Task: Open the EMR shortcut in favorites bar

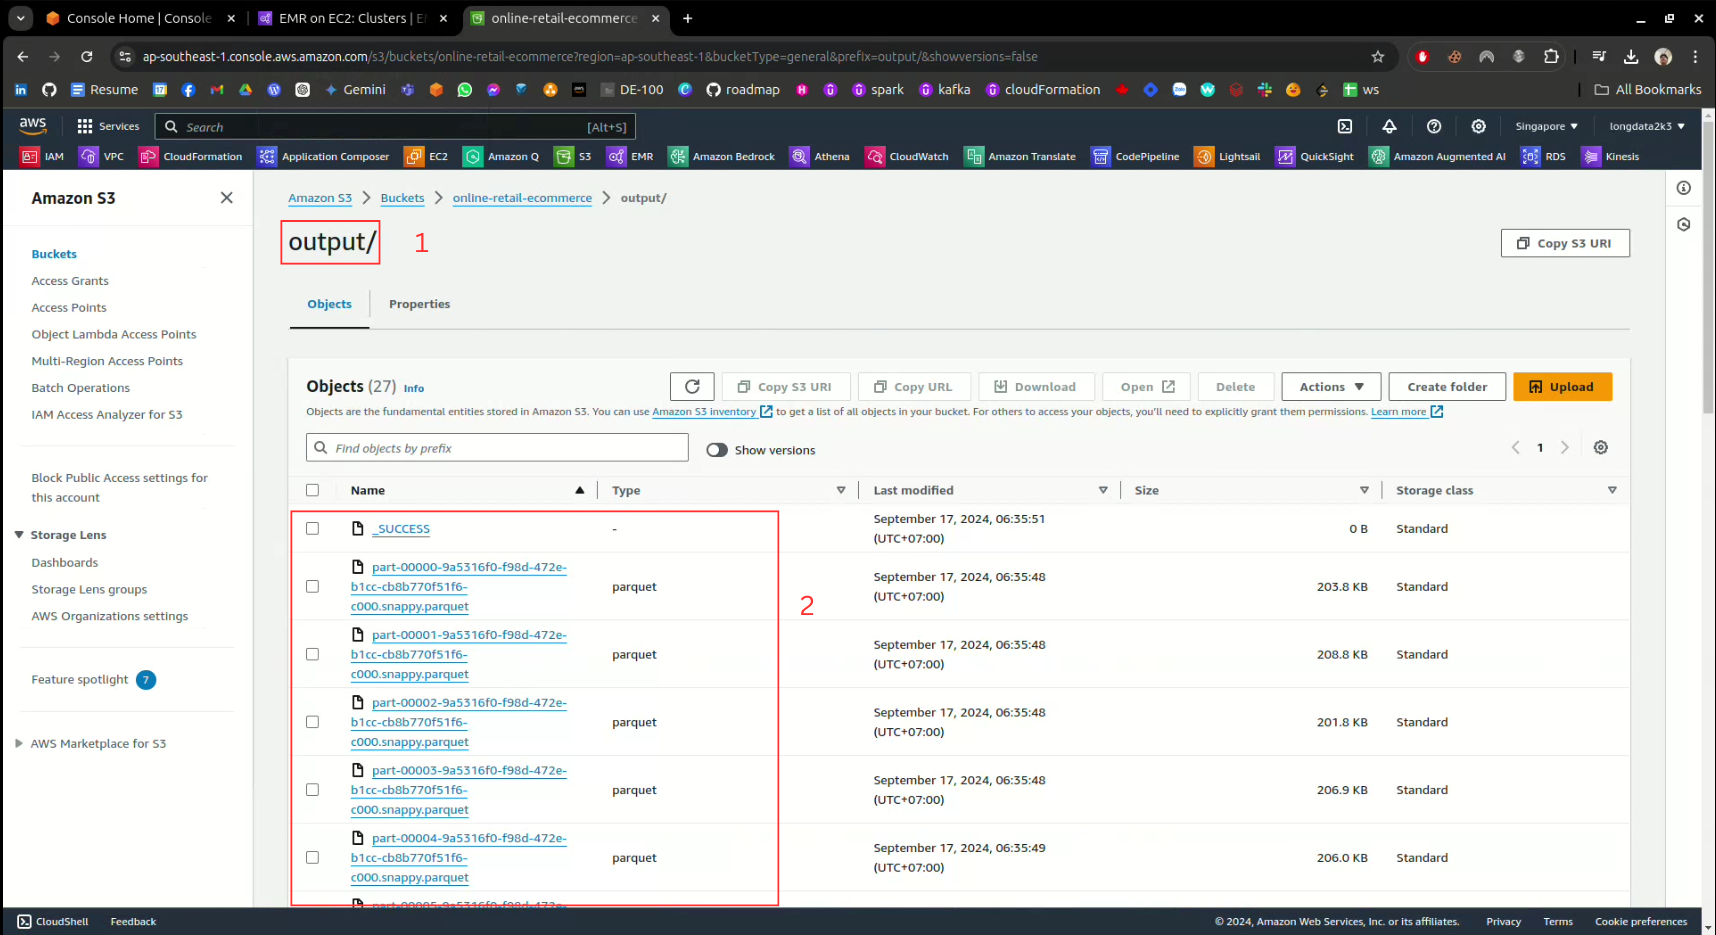Action: click(631, 157)
